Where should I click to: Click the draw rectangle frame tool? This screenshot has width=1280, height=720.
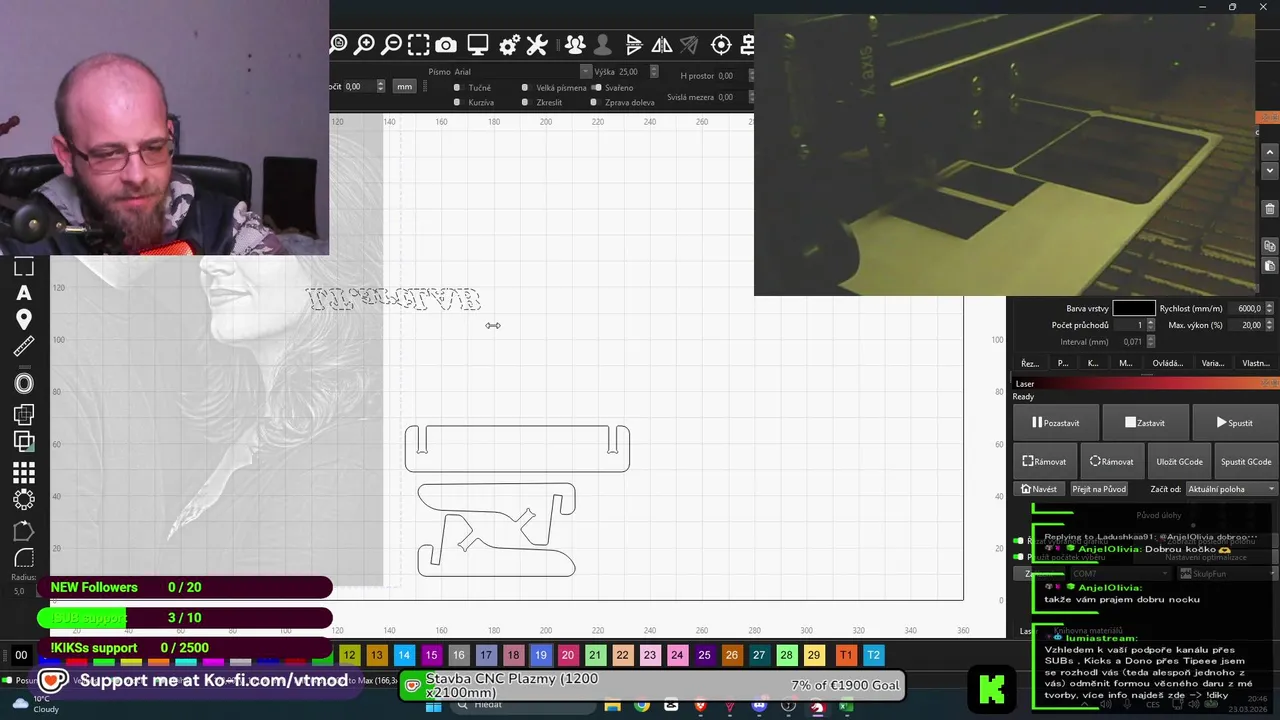24,267
